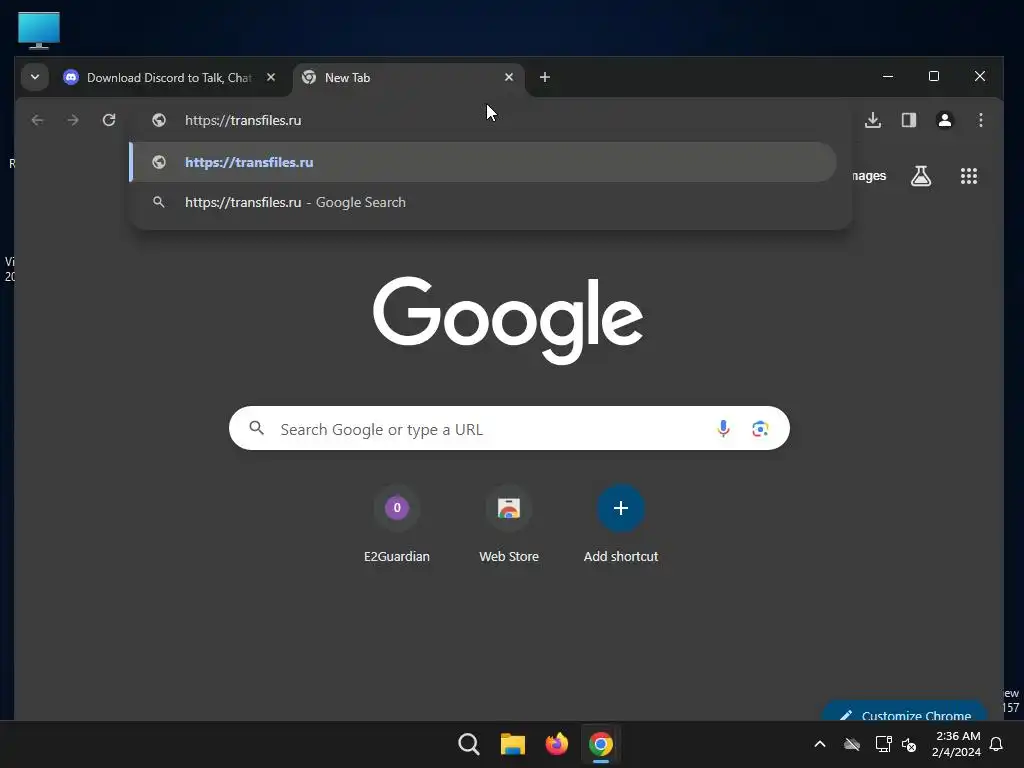Open the network status tray icon

pyautogui.click(x=883, y=744)
